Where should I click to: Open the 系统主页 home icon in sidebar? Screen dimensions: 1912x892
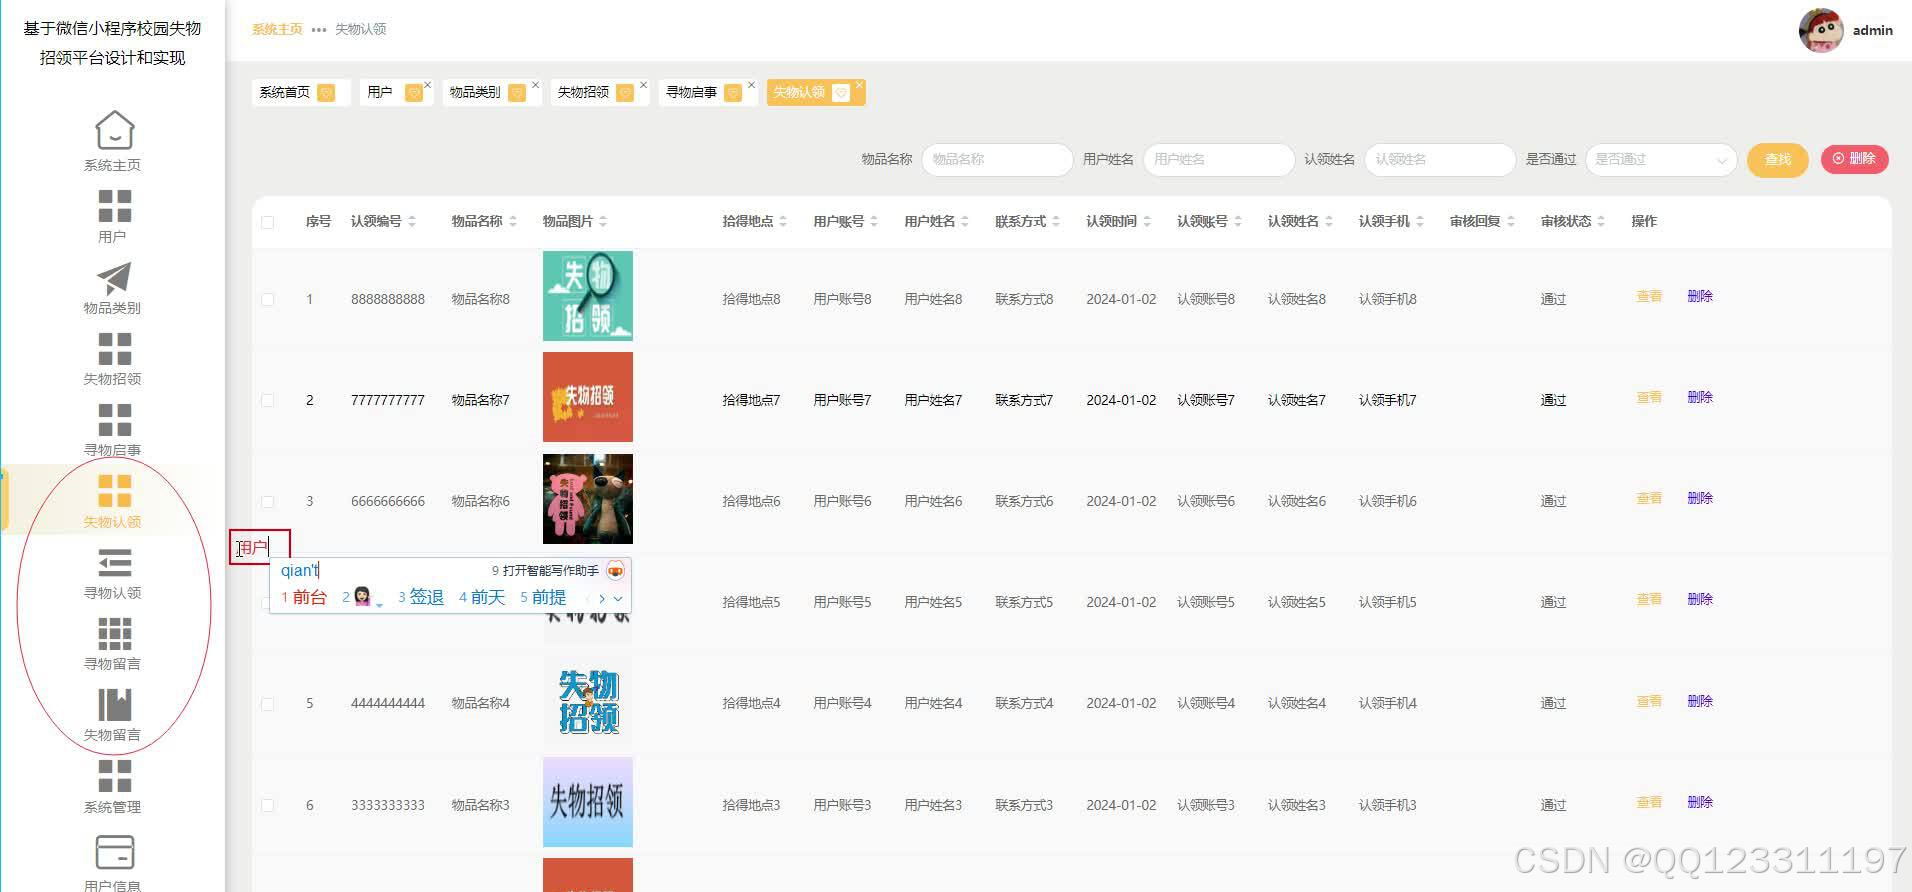coord(114,130)
